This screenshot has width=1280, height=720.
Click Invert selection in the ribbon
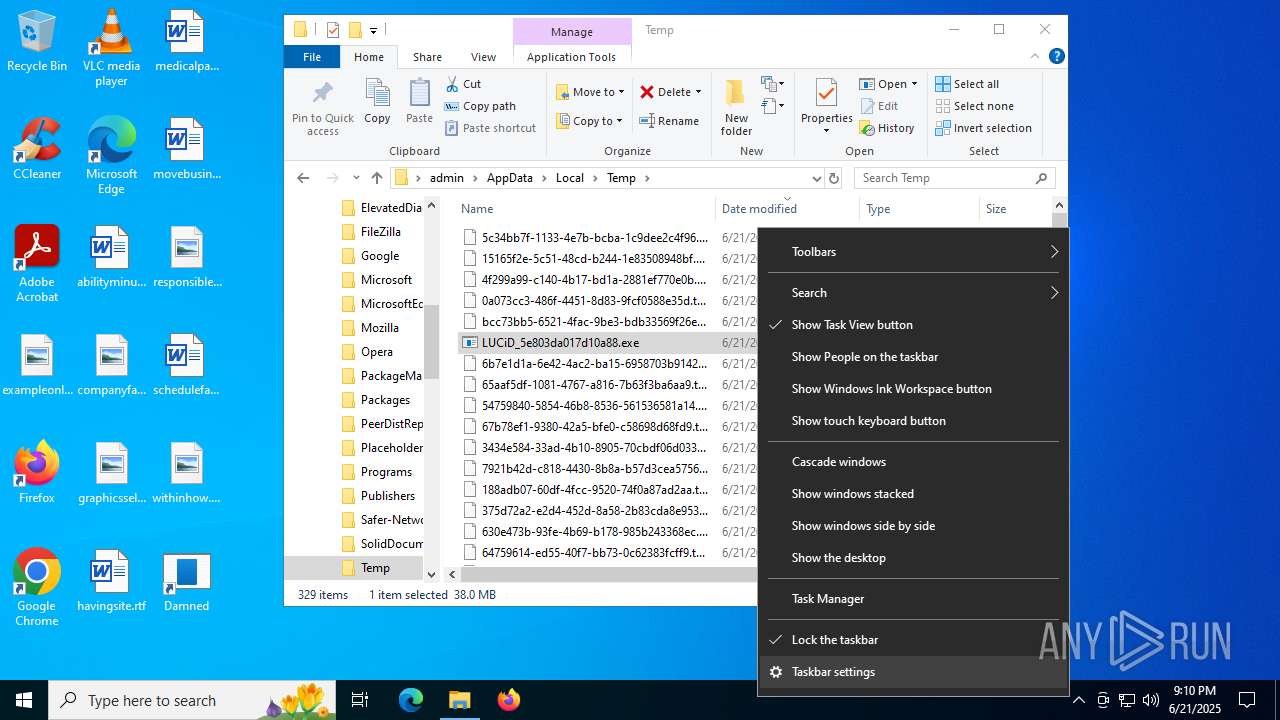[983, 128]
